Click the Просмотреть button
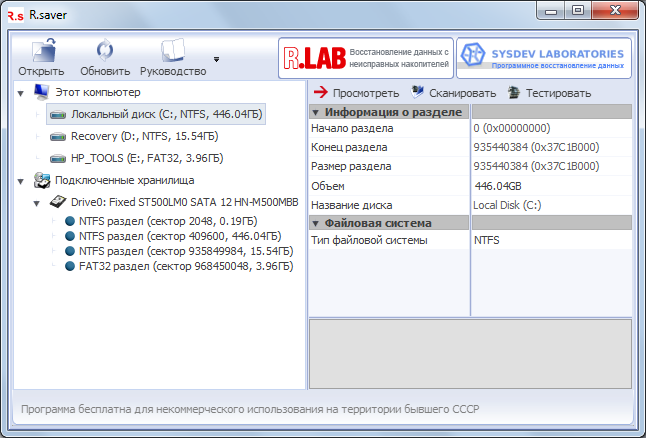The image size is (646, 438). (x=356, y=93)
